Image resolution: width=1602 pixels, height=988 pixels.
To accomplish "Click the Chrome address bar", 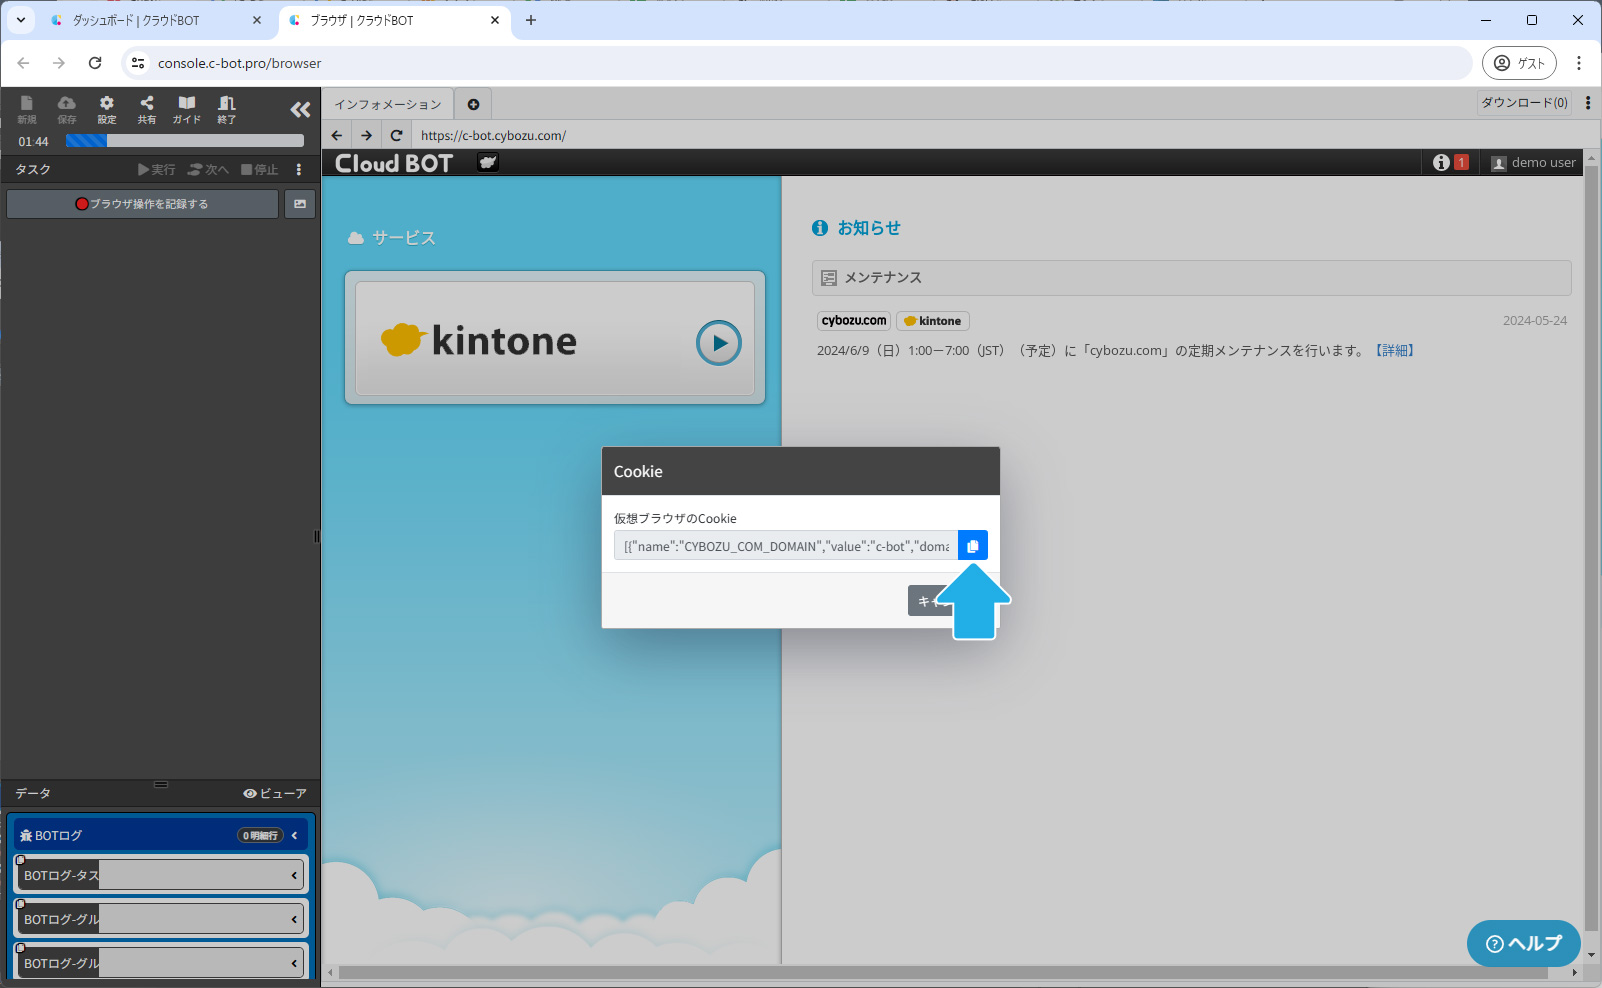I will (x=797, y=63).
